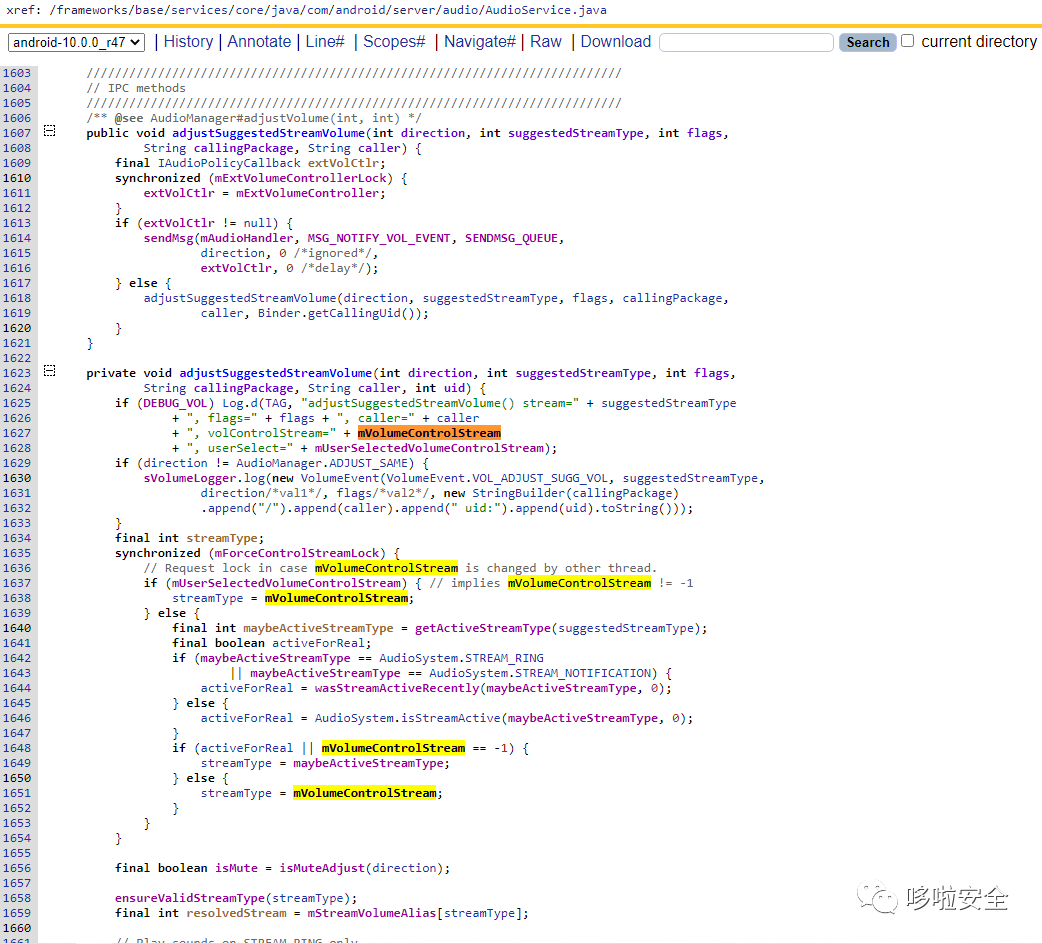Open the History link
1042x944 pixels.
coord(188,42)
